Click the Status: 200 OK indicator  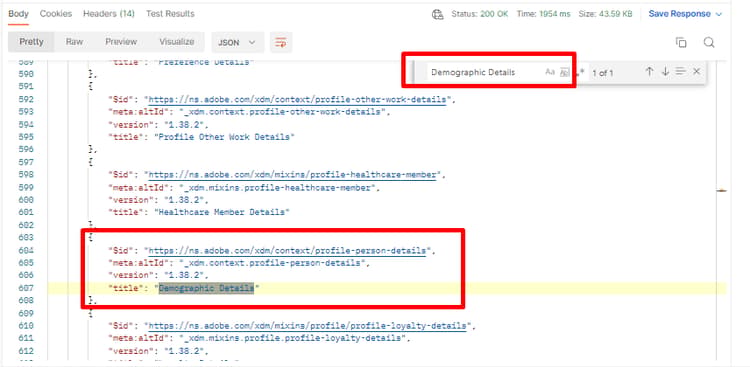480,14
